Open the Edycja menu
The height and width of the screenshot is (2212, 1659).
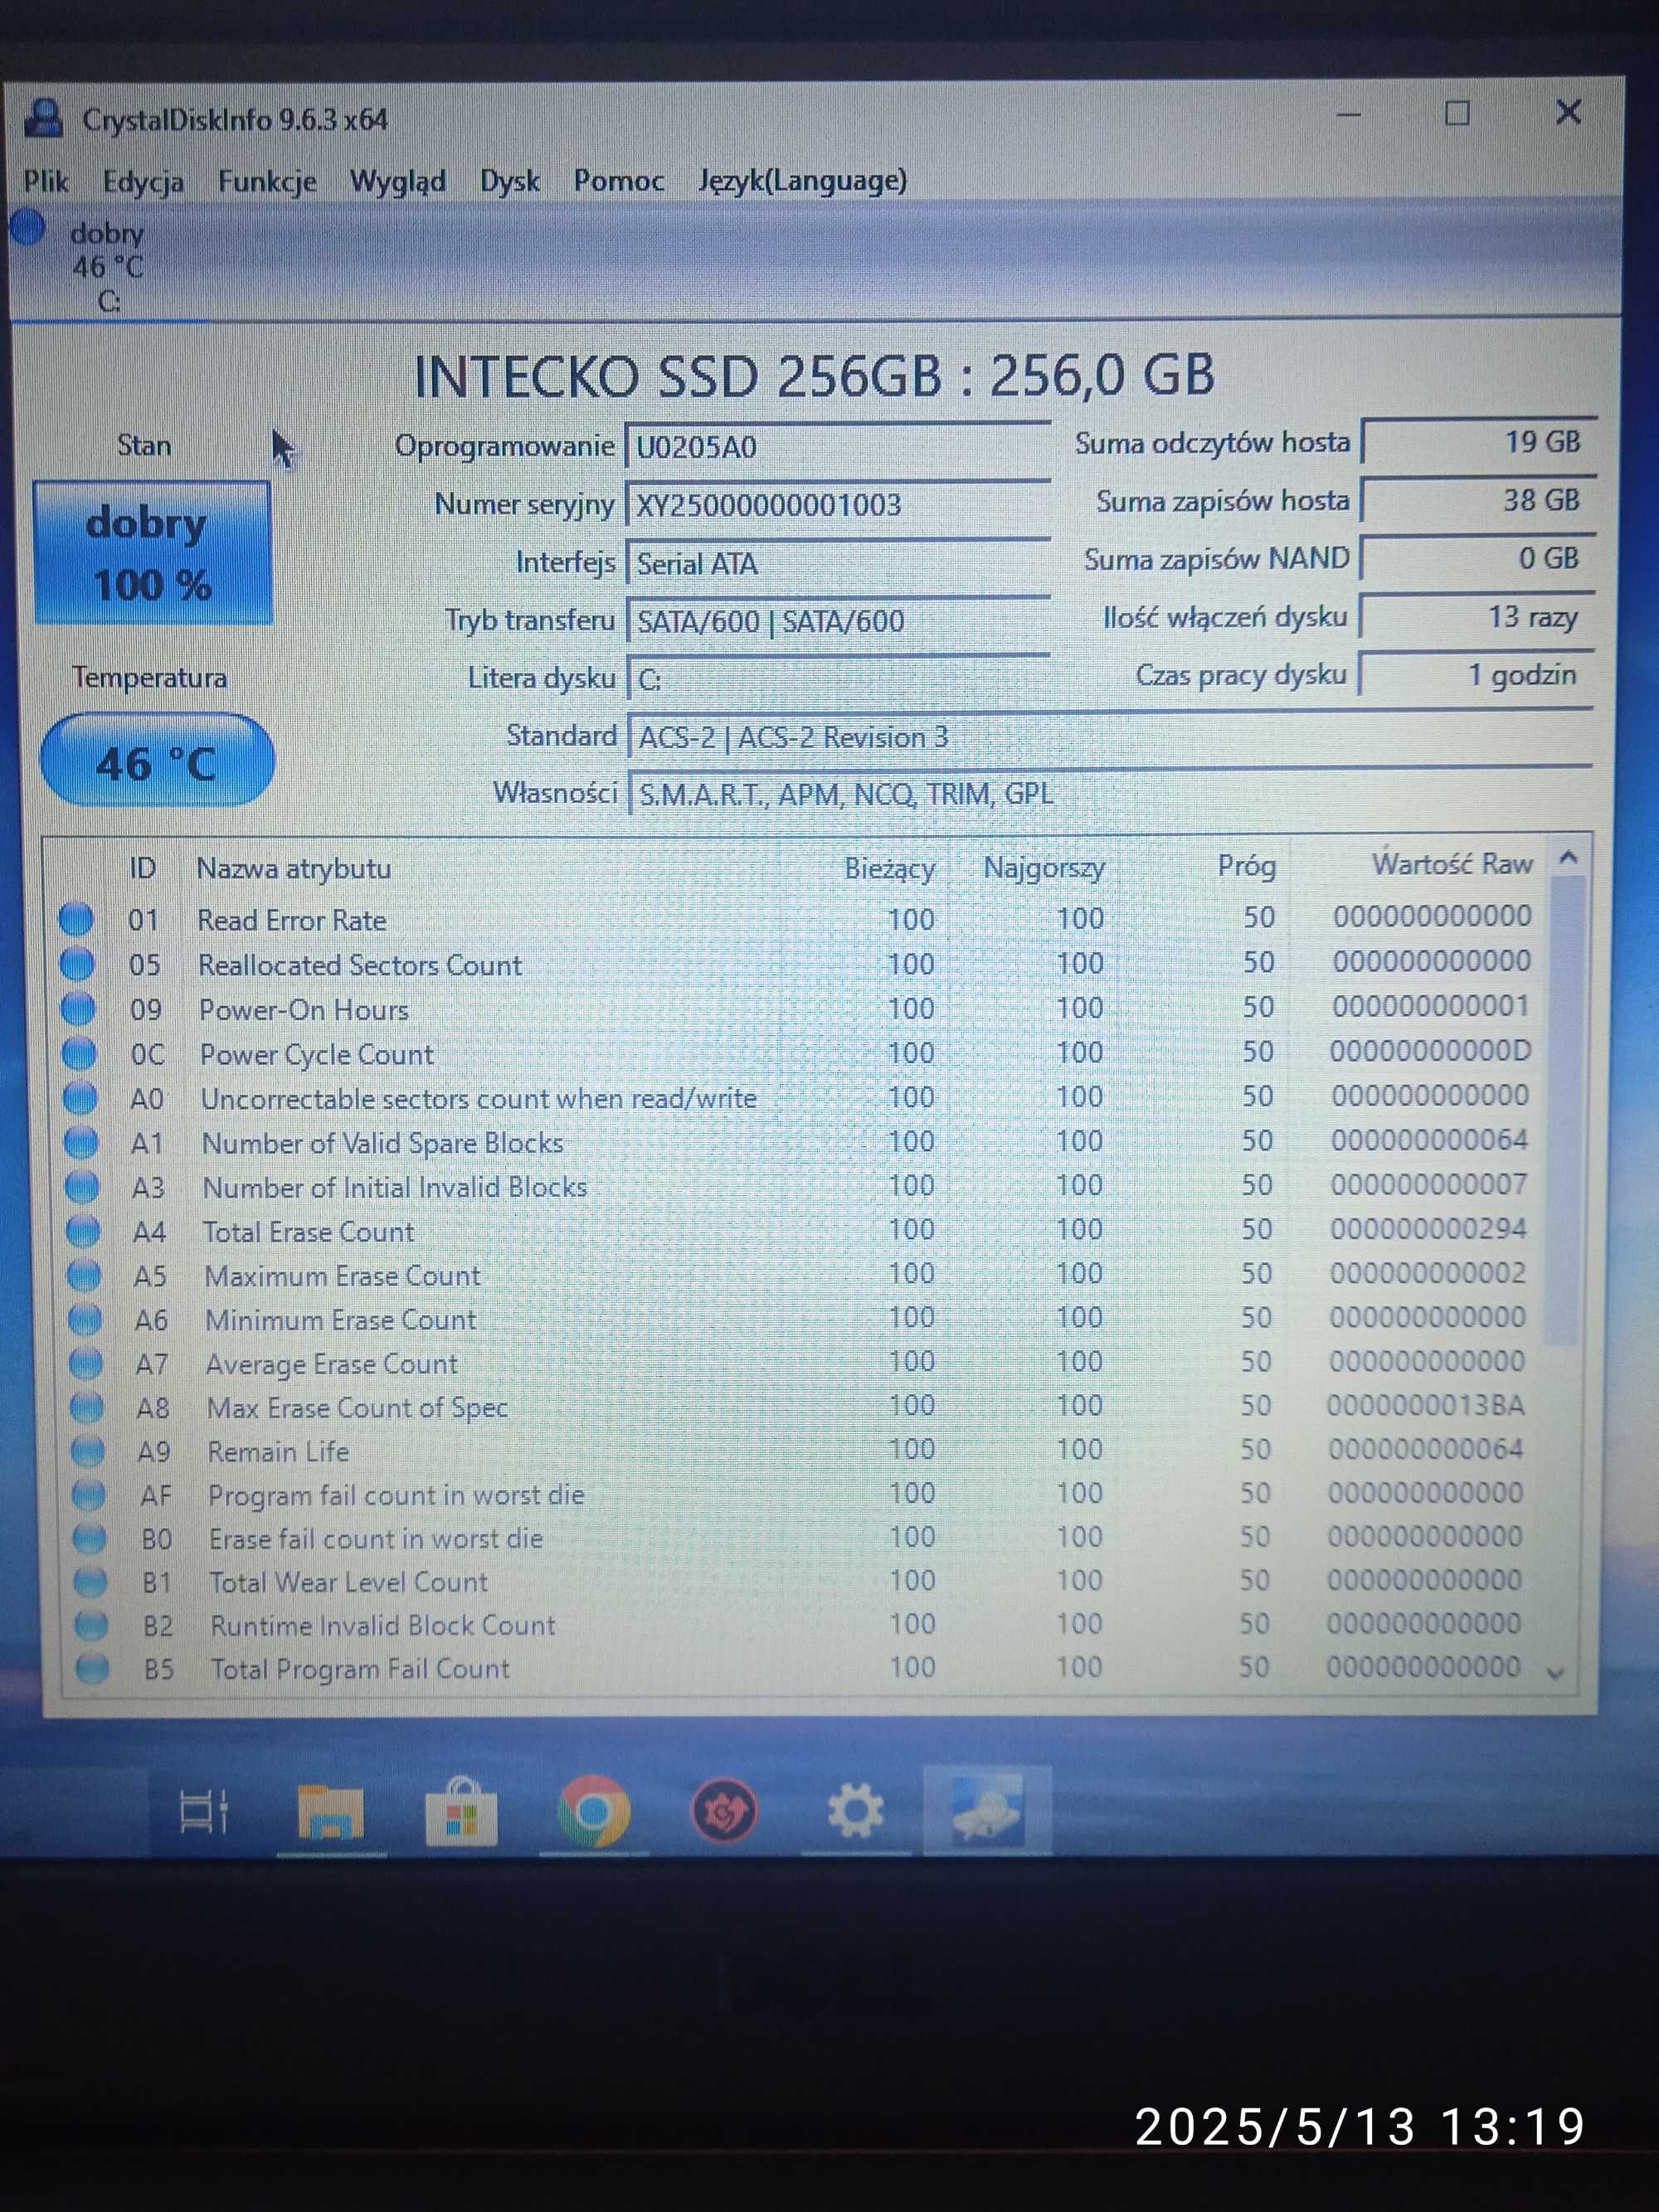(x=143, y=182)
